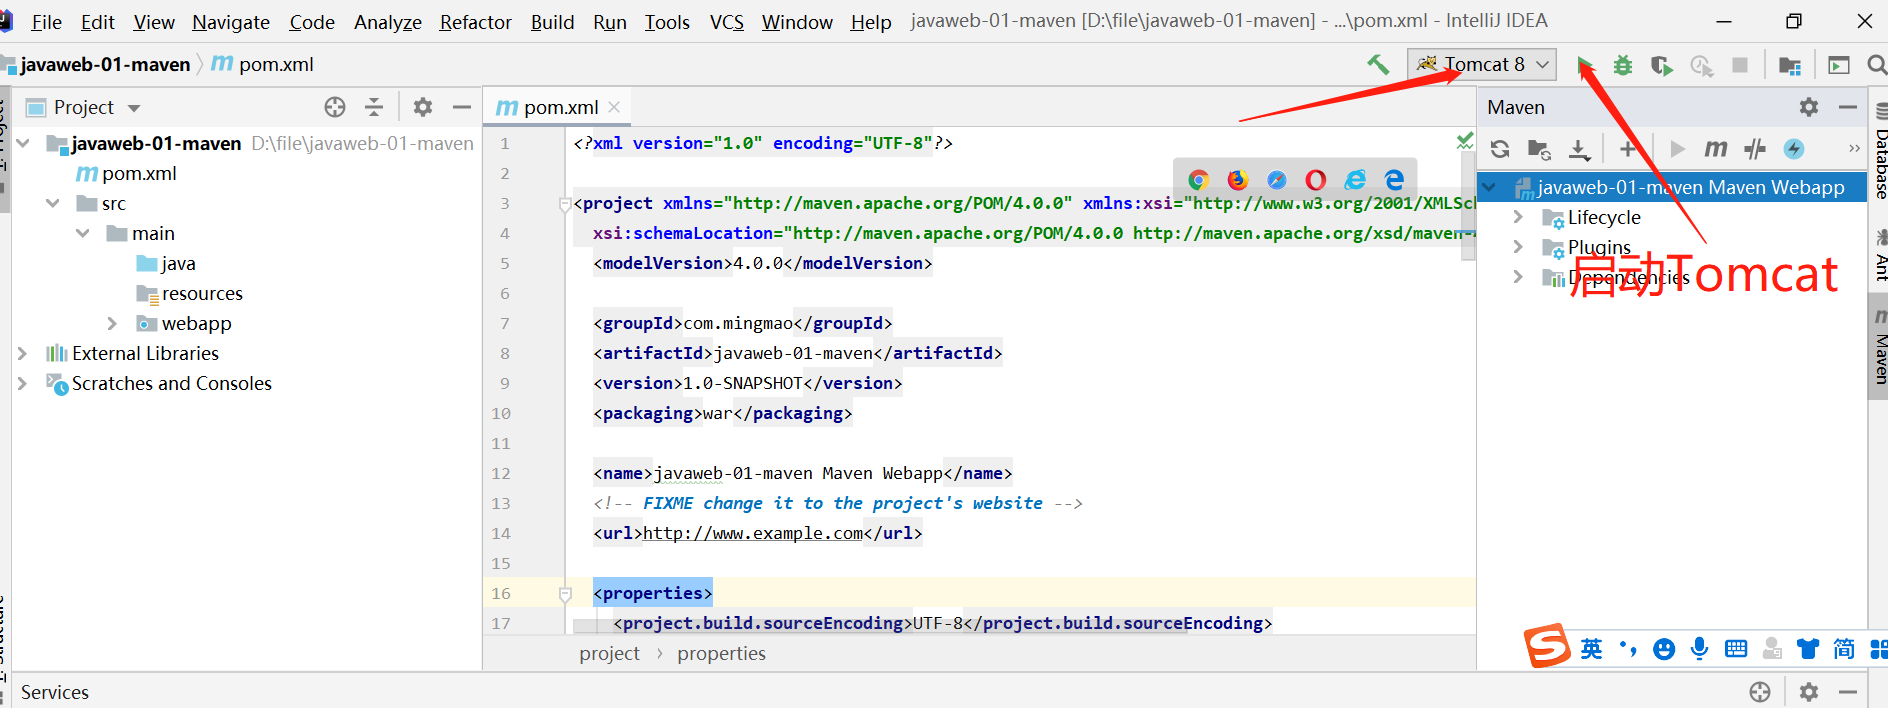
Task: Open the Project panel gear settings
Action: (x=423, y=107)
